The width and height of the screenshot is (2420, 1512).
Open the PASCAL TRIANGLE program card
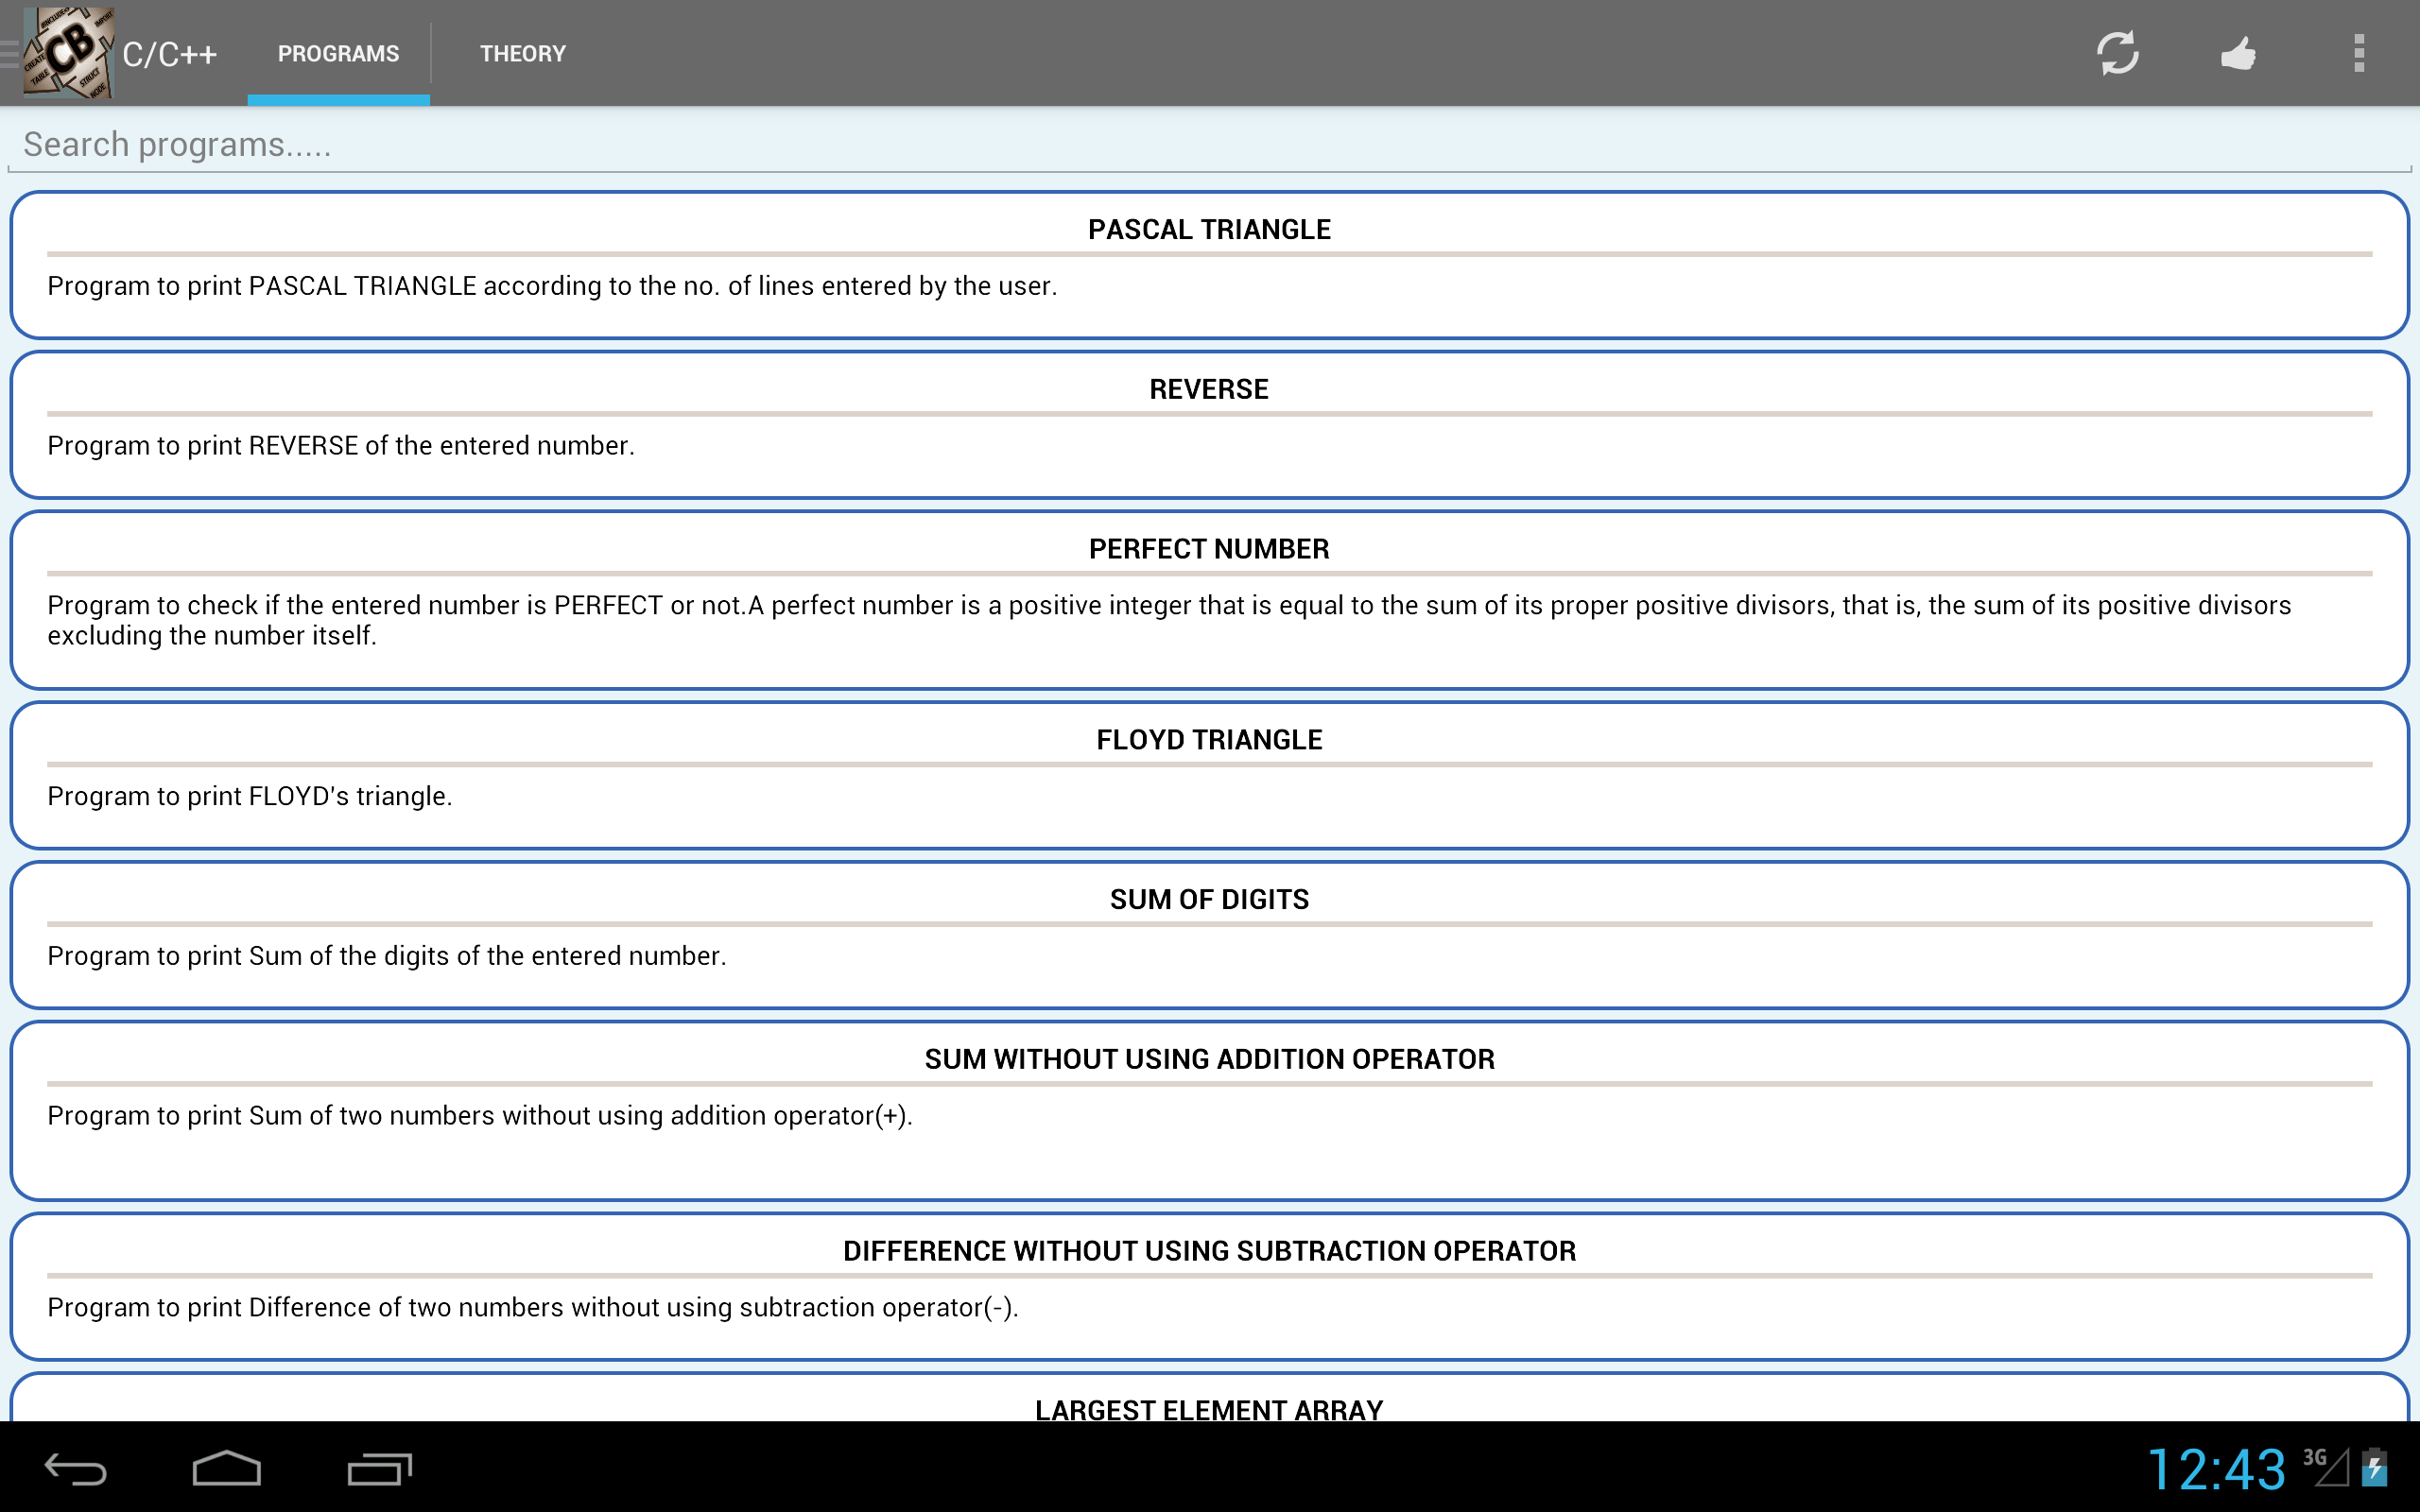pyautogui.click(x=1209, y=265)
